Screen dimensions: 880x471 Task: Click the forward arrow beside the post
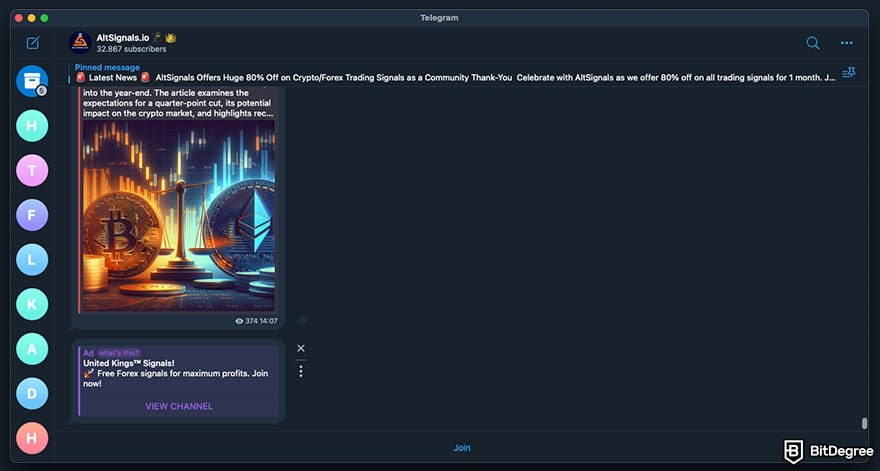pos(302,320)
